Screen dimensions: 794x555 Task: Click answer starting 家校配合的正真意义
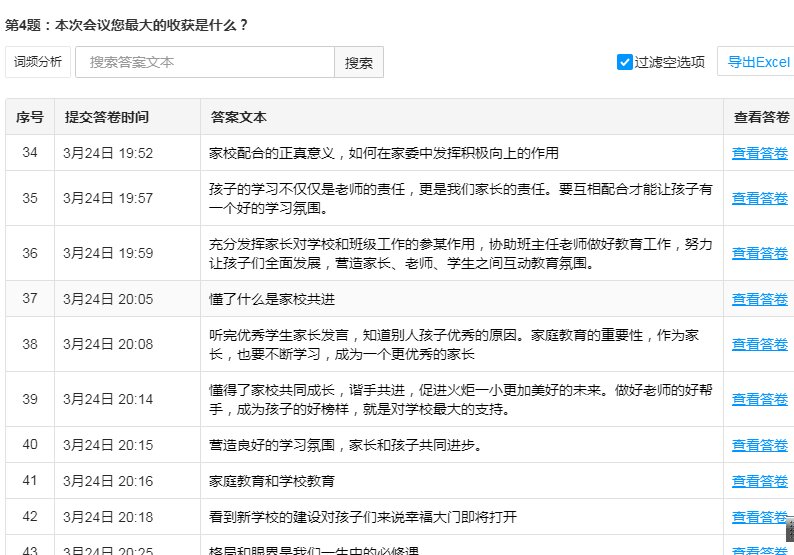384,153
